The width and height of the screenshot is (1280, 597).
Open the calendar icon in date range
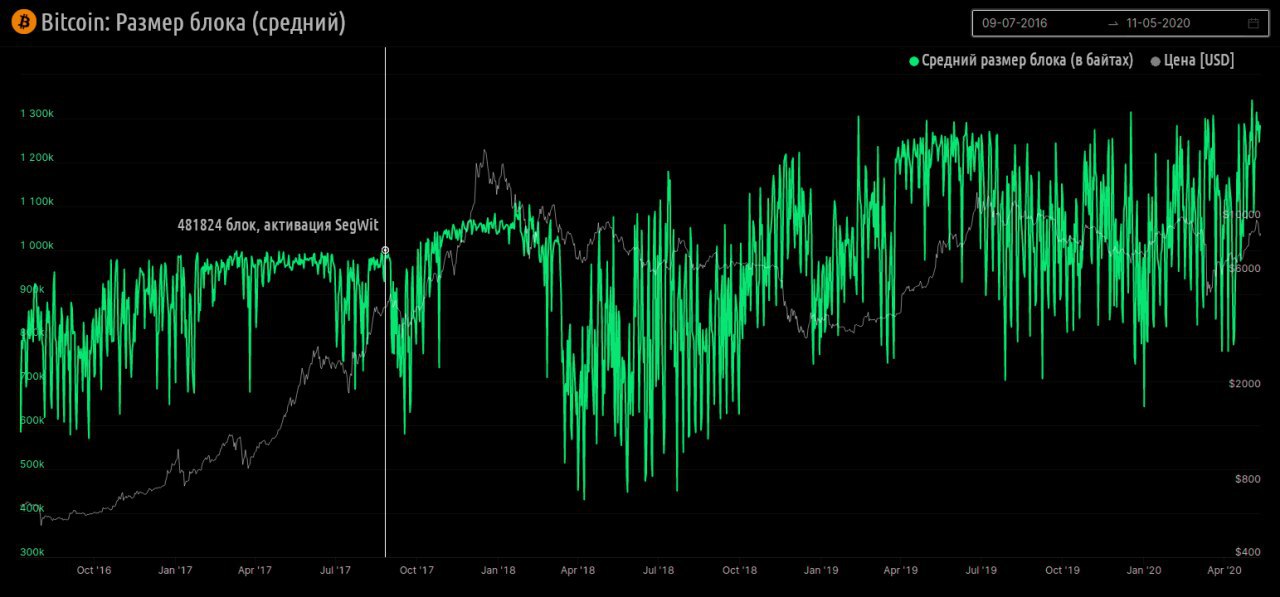(x=1253, y=22)
